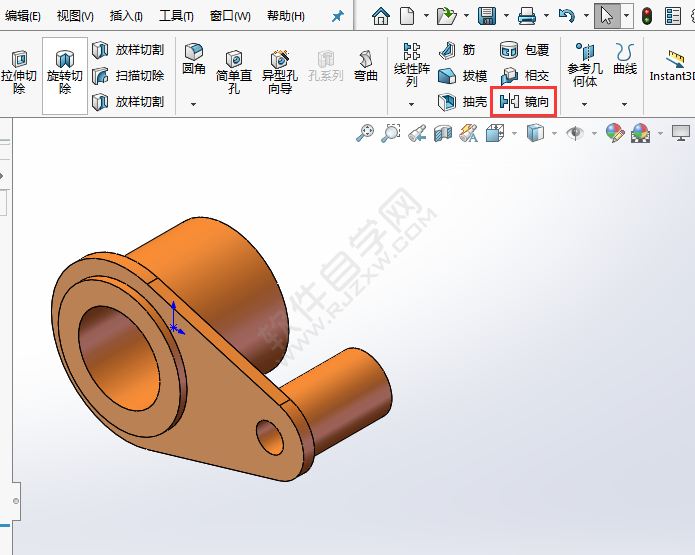Expand the Open file dropdown arrow
The image size is (695, 555).
click(x=466, y=16)
